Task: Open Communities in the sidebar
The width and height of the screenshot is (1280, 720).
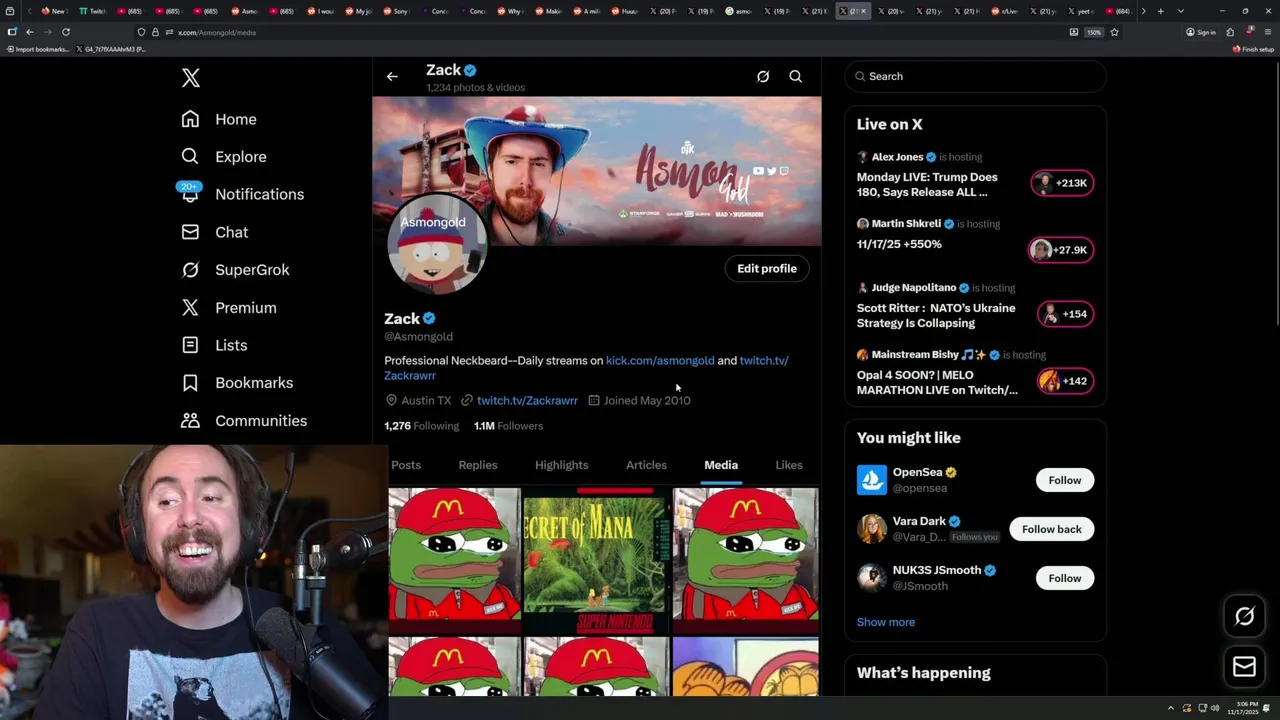Action: tap(244, 421)
